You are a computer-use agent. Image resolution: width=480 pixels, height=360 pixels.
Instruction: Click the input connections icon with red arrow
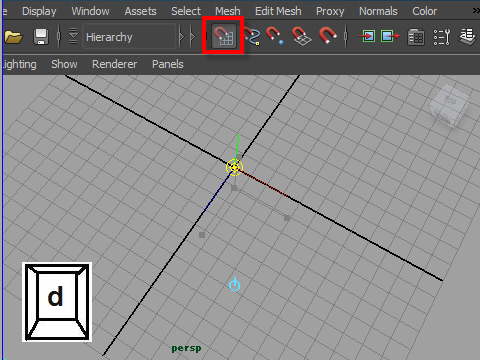[366, 36]
